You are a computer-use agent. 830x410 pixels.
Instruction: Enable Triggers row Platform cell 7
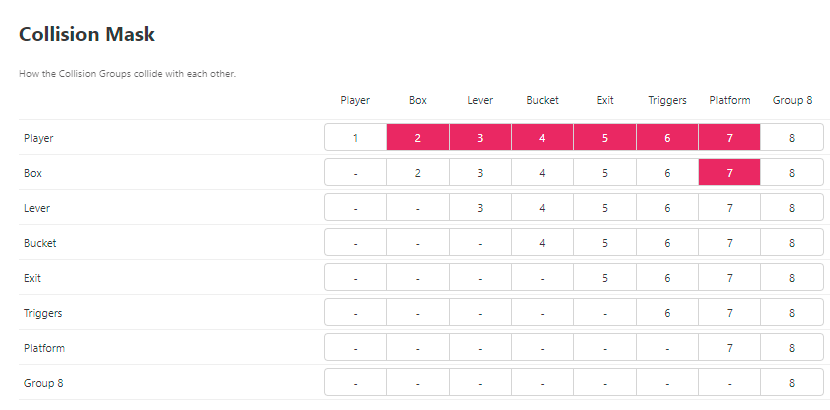coord(730,313)
